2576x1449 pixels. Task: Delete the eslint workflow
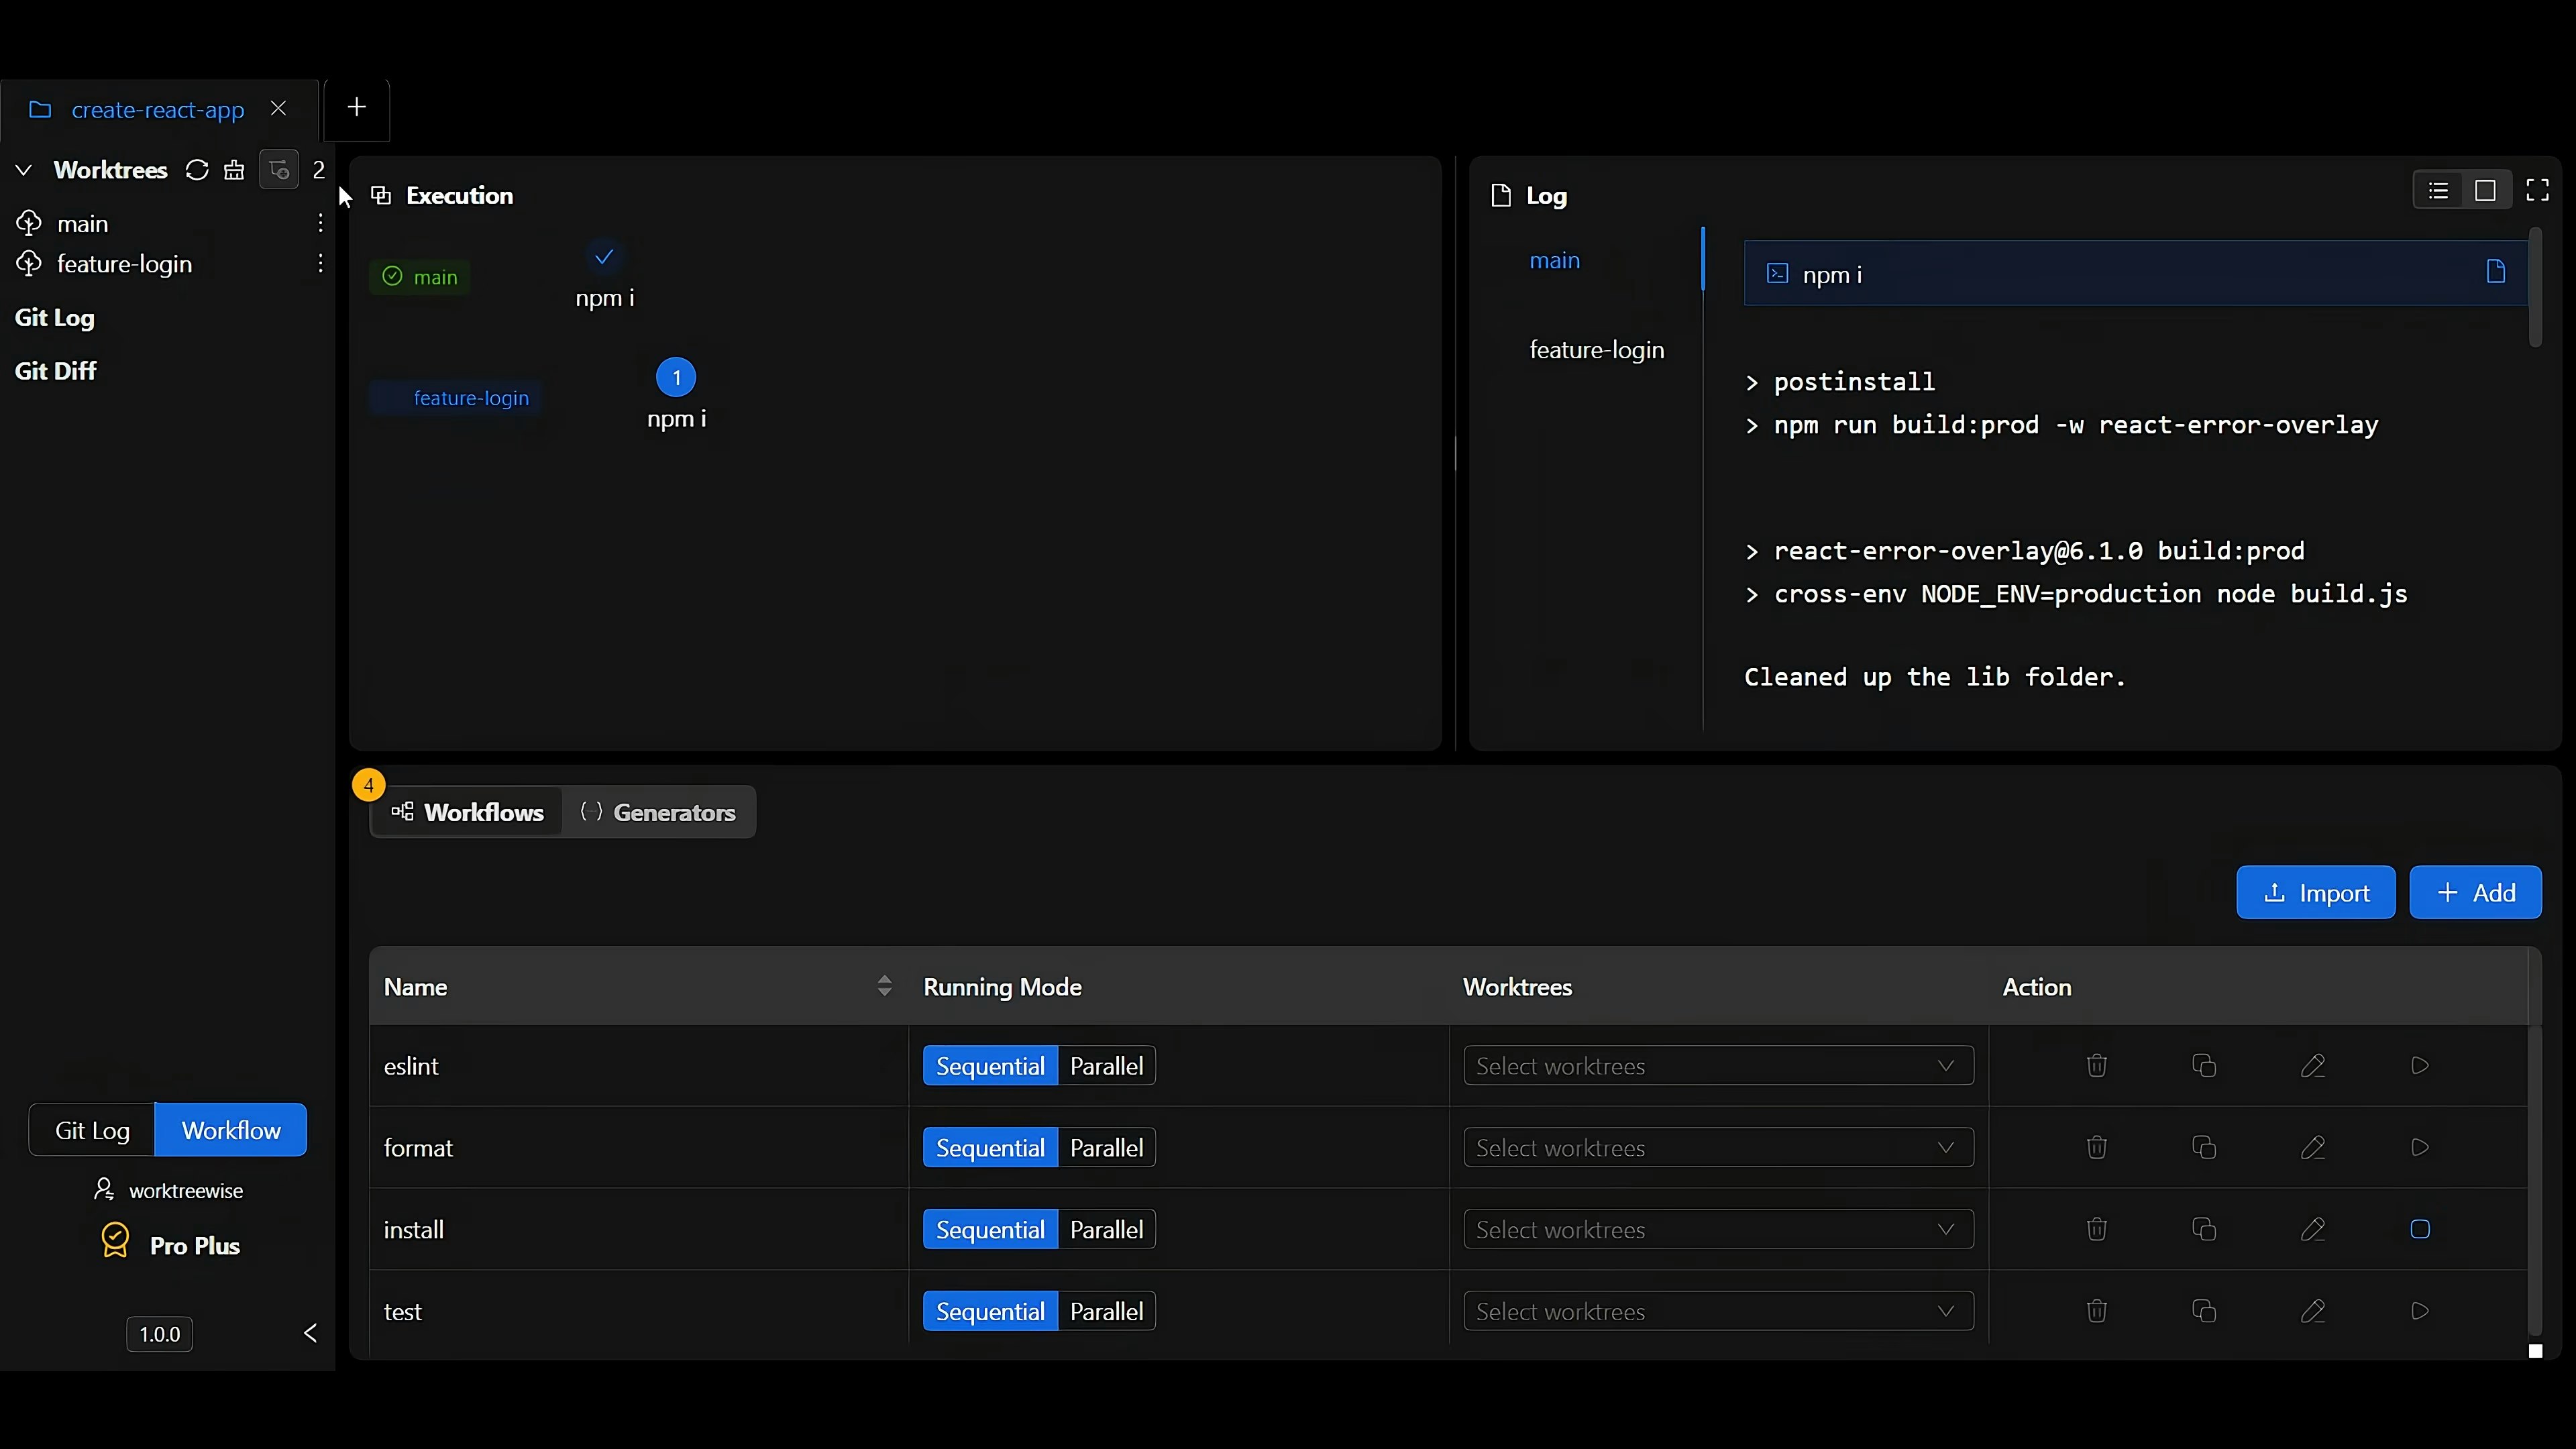point(2096,1066)
